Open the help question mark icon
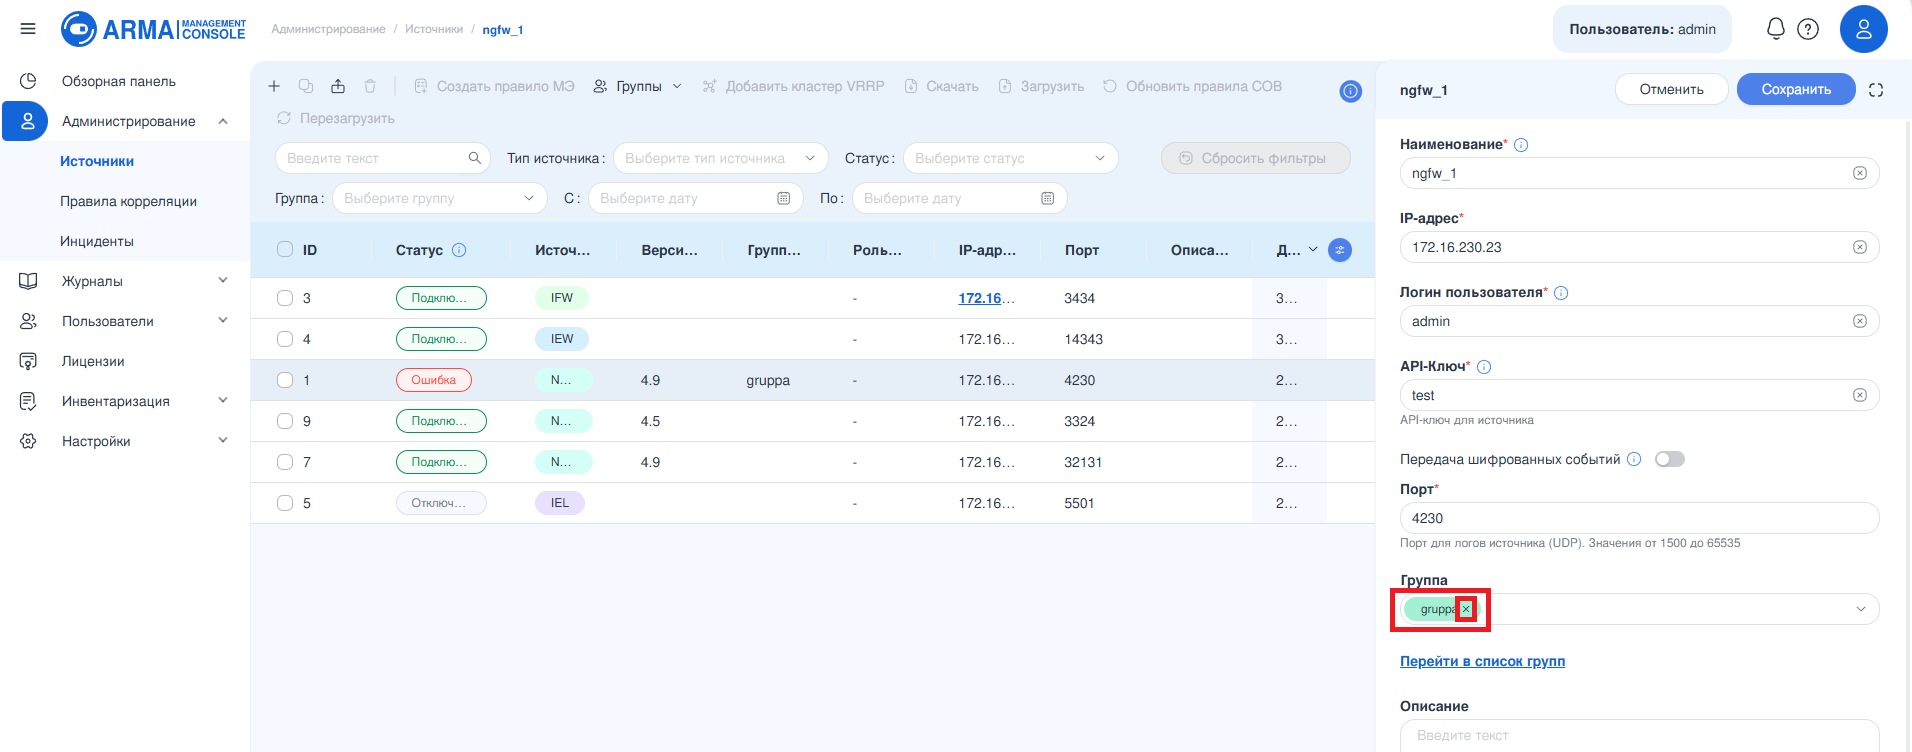The width and height of the screenshot is (1912, 752). click(1808, 29)
